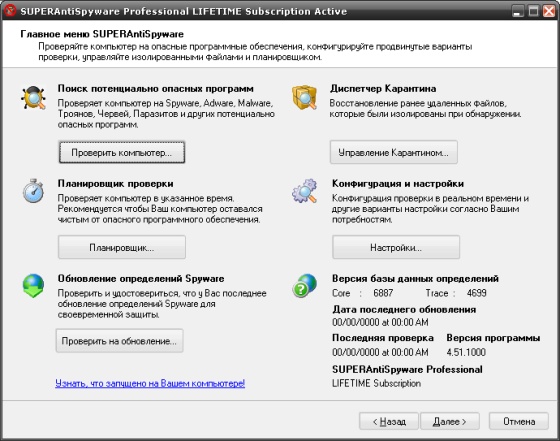Proceed with Далее button
Image resolution: width=560 pixels, height=441 pixels.
click(x=450, y=422)
